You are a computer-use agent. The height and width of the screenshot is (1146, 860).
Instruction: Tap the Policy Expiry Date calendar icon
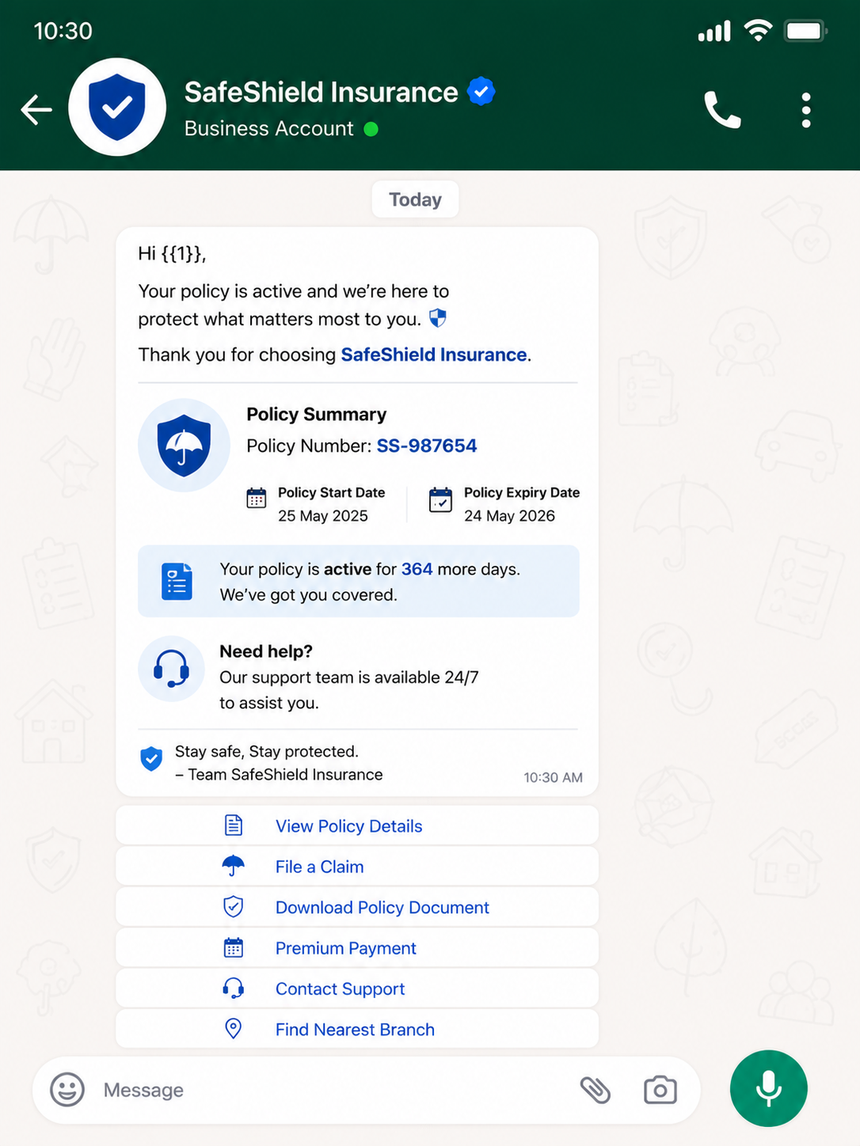(441, 500)
